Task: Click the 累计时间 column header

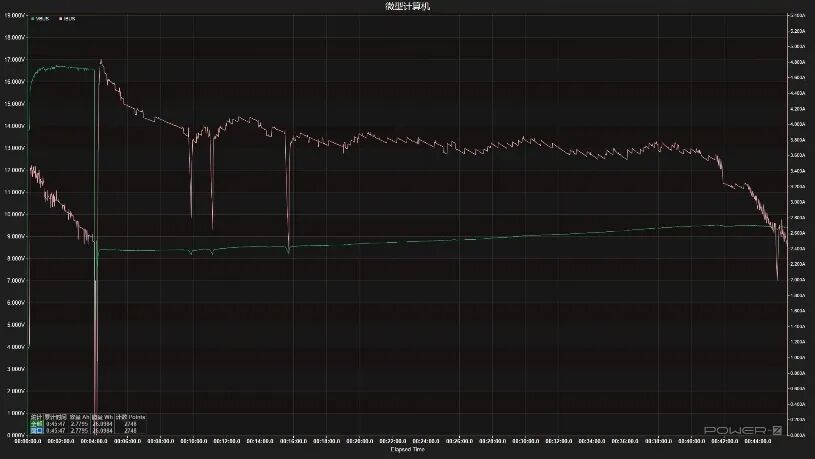Action: [x=54, y=417]
